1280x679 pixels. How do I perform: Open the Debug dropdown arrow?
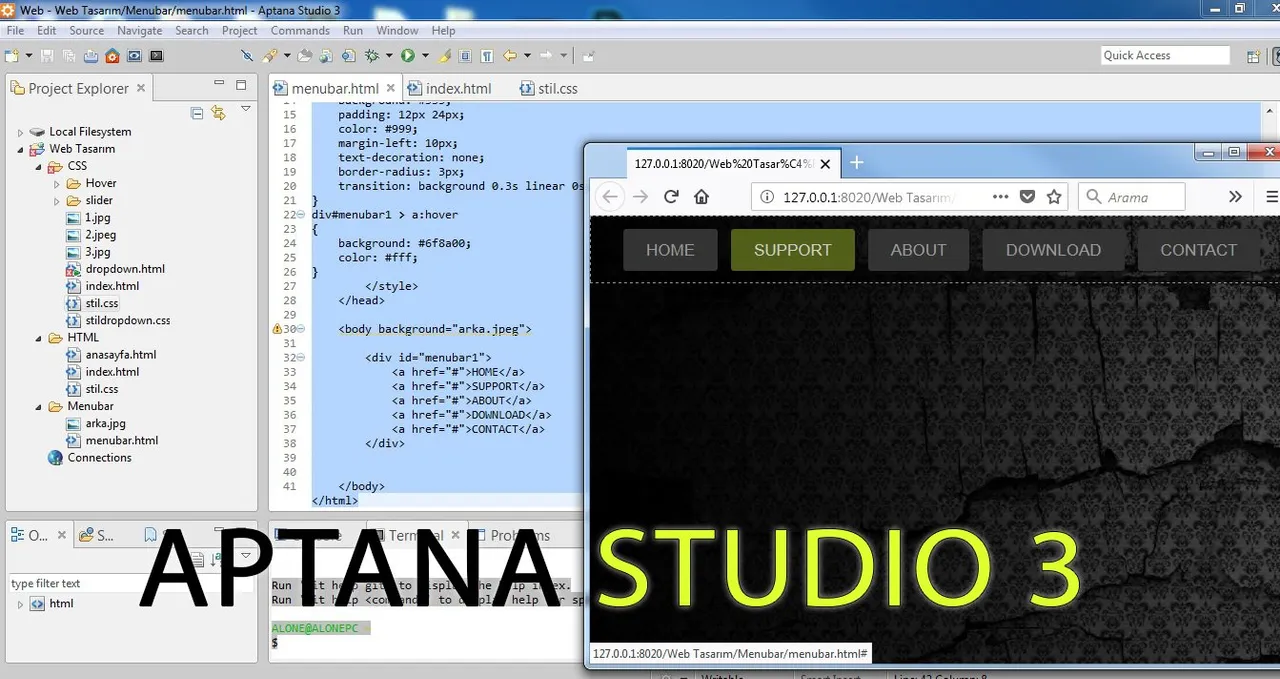pyautogui.click(x=389, y=56)
